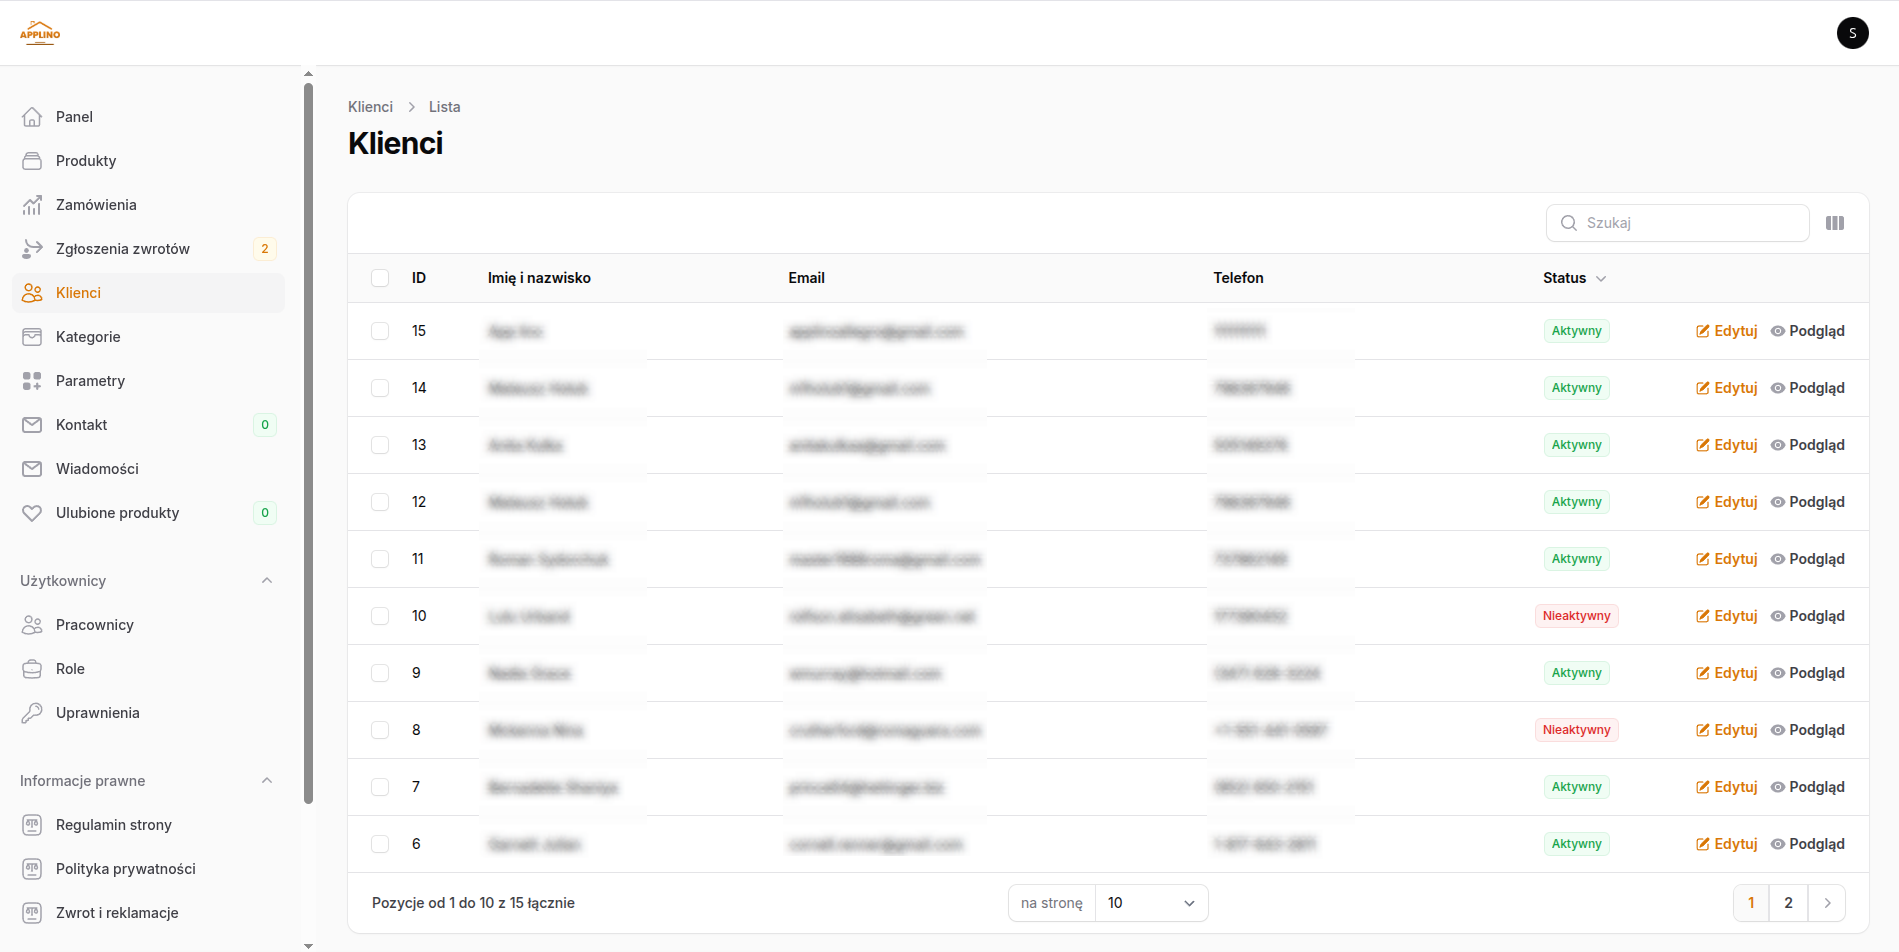Collapse the Informacje prawne section
Image resolution: width=1899 pixels, height=952 pixels.
266,781
